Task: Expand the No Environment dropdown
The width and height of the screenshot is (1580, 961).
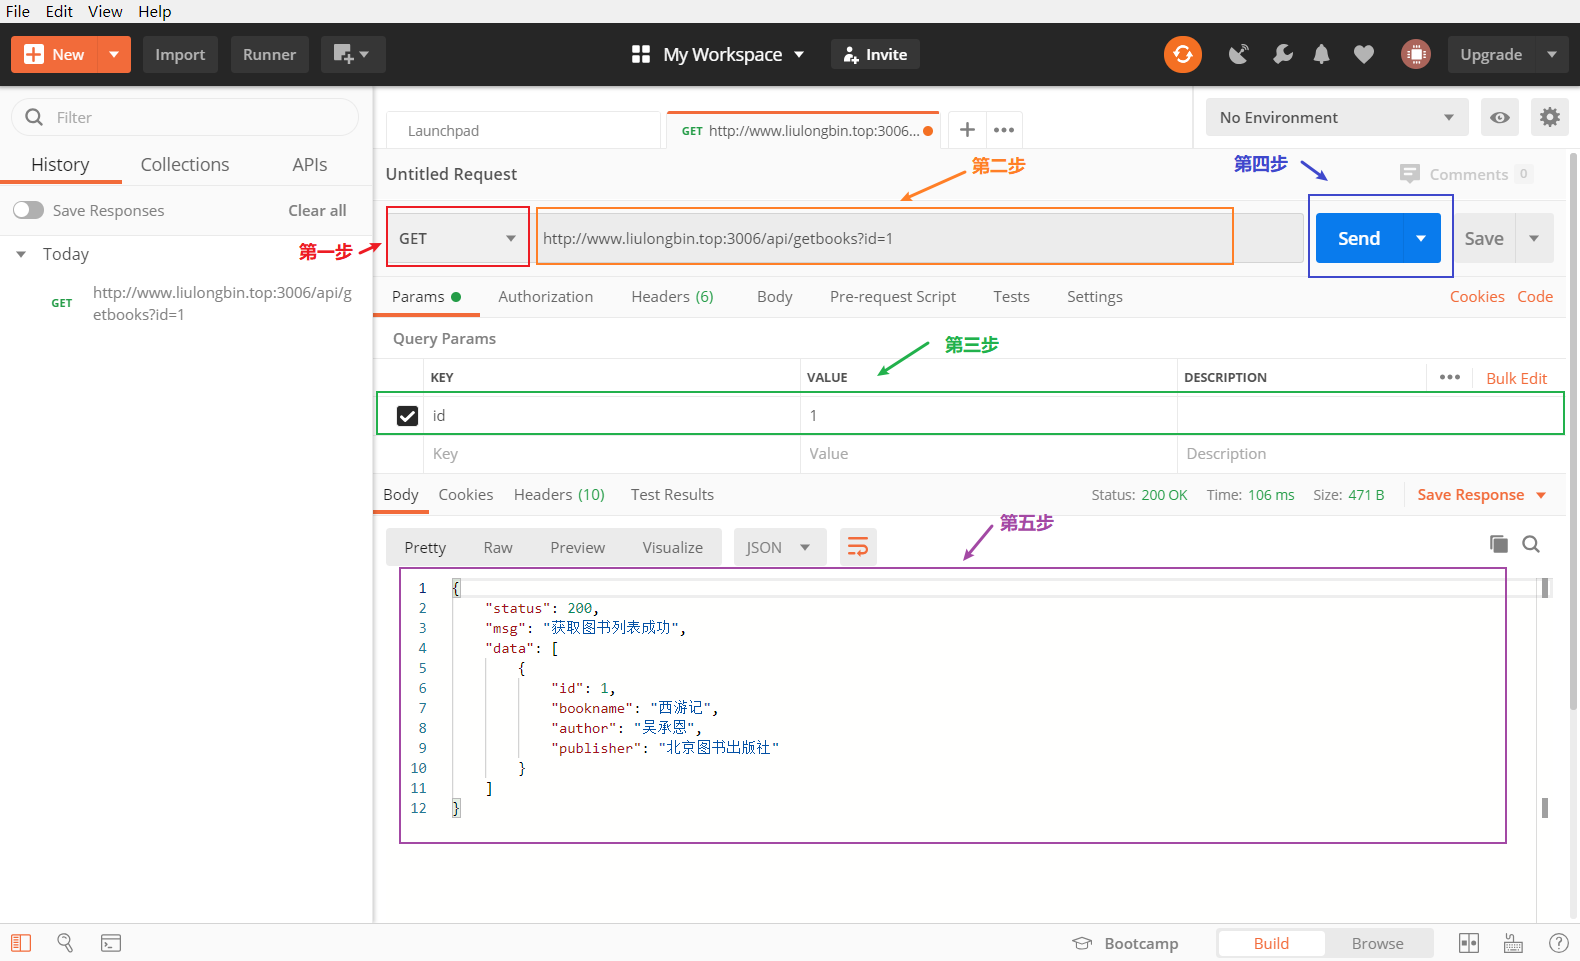Action: click(1336, 118)
